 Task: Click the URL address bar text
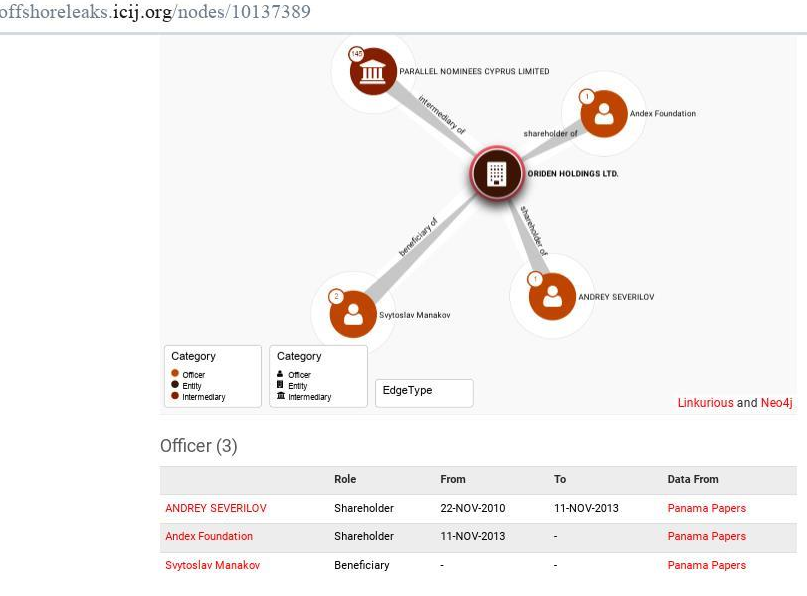[155, 13]
